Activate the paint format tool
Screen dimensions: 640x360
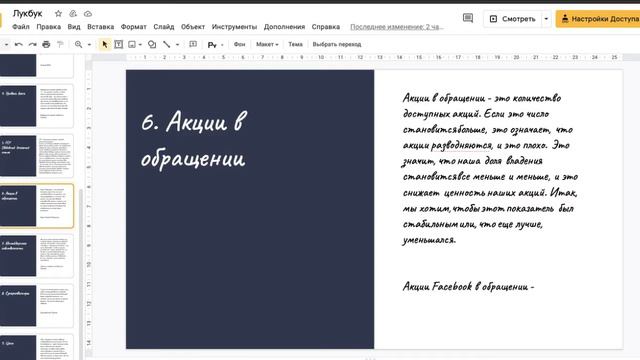60,44
